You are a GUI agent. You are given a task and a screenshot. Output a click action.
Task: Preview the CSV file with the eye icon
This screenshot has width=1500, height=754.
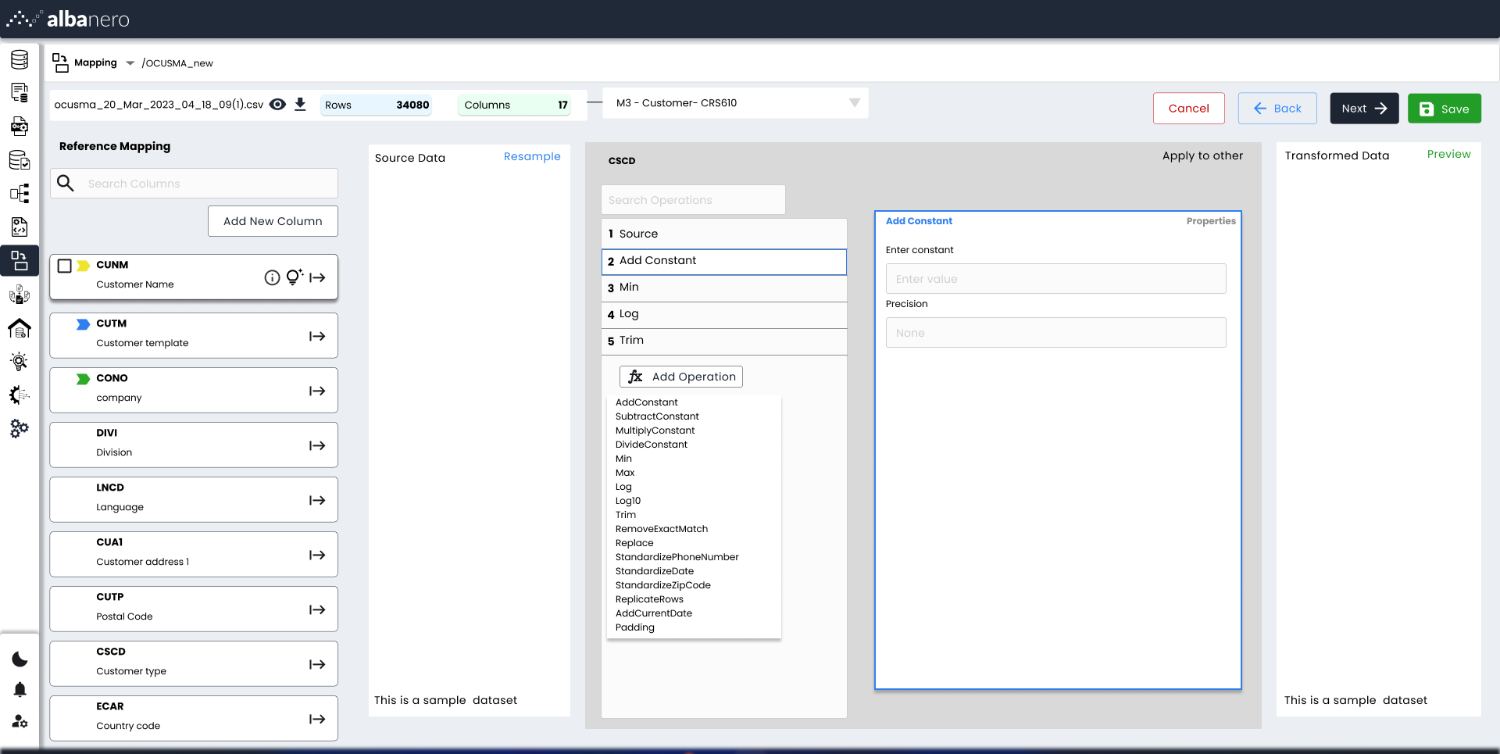(278, 104)
